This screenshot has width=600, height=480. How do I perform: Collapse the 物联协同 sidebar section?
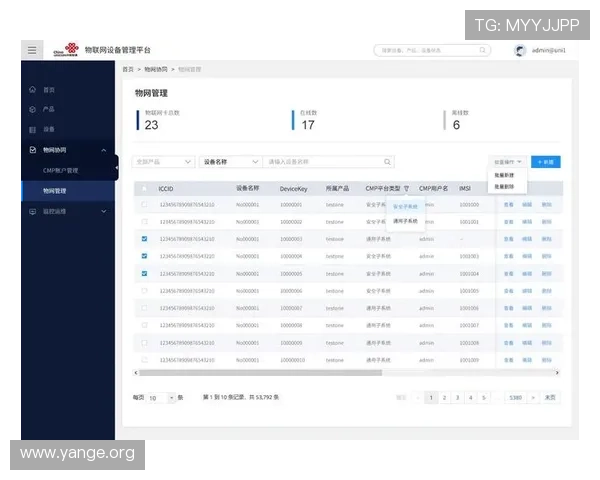click(x=104, y=150)
